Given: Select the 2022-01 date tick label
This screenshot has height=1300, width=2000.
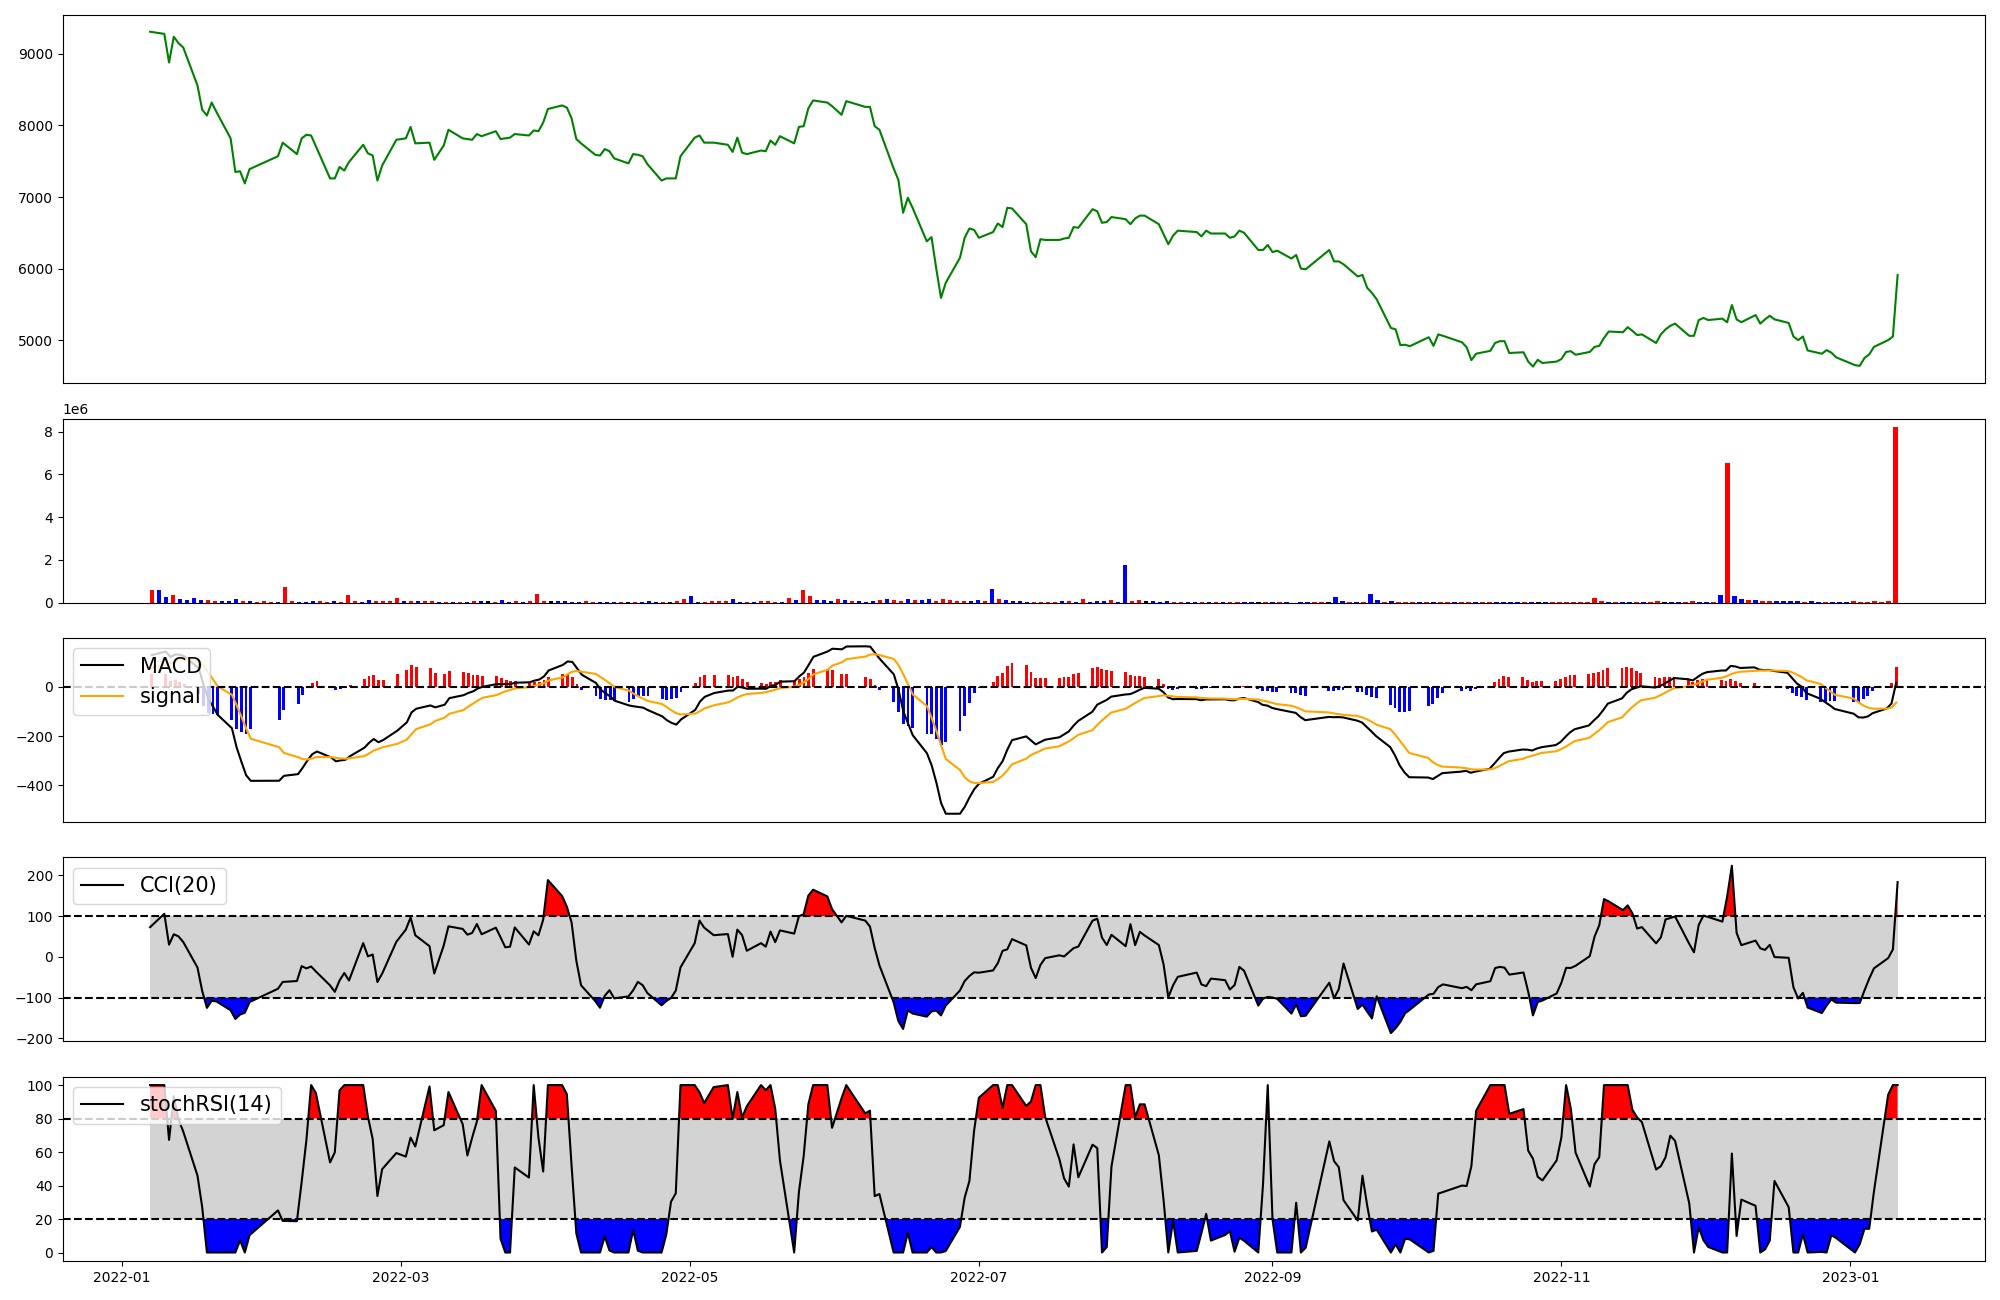Looking at the screenshot, I should pos(122,1277).
